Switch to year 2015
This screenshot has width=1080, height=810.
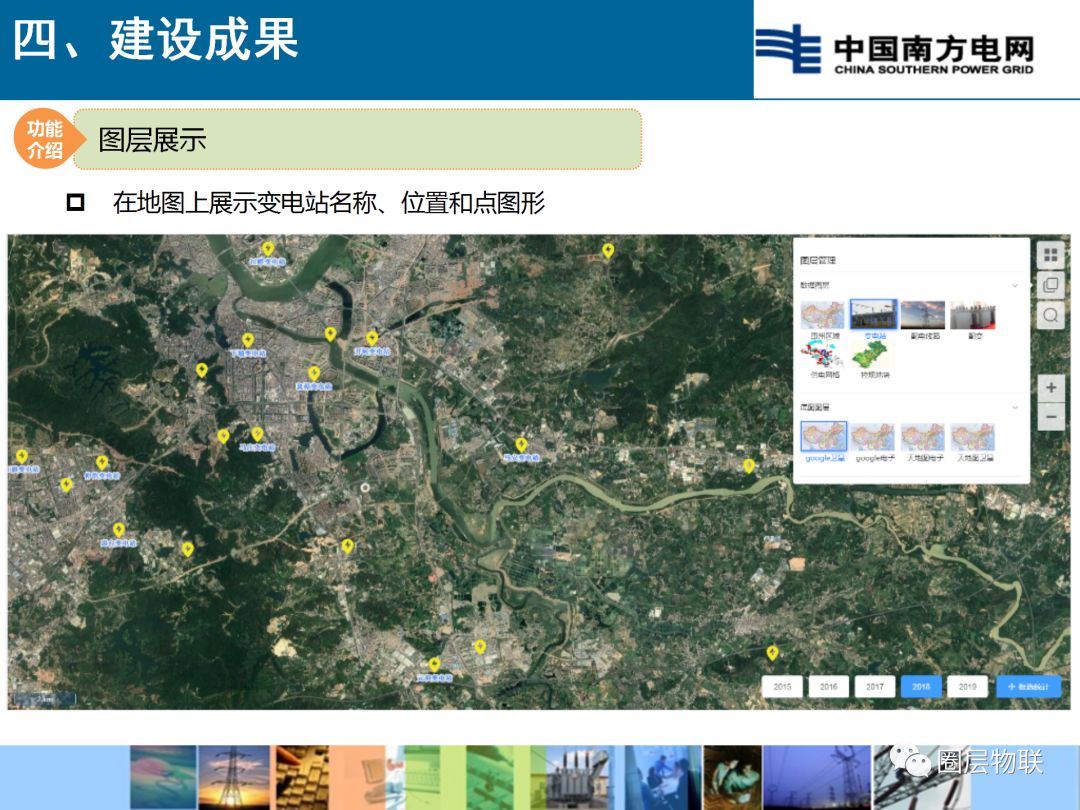click(782, 687)
